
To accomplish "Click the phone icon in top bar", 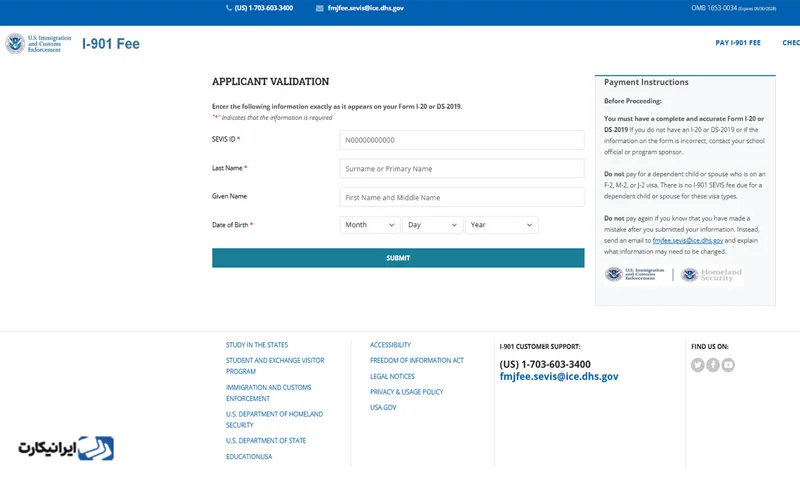I will pyautogui.click(x=229, y=8).
